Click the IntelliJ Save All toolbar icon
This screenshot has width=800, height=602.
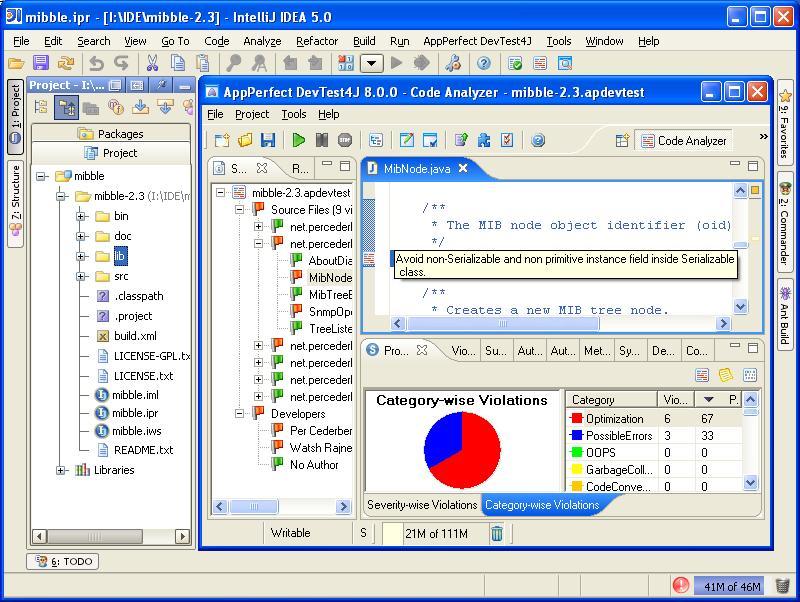point(41,63)
